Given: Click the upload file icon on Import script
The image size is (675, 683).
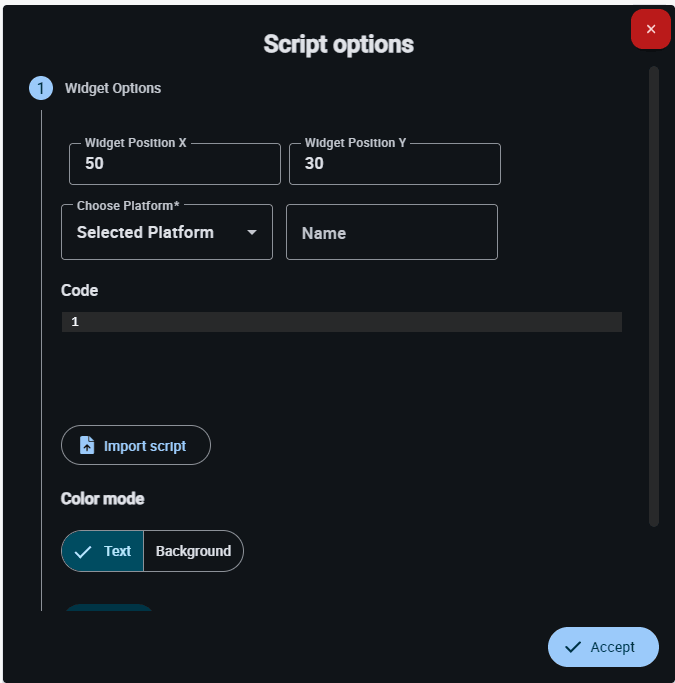Looking at the screenshot, I should (x=87, y=445).
